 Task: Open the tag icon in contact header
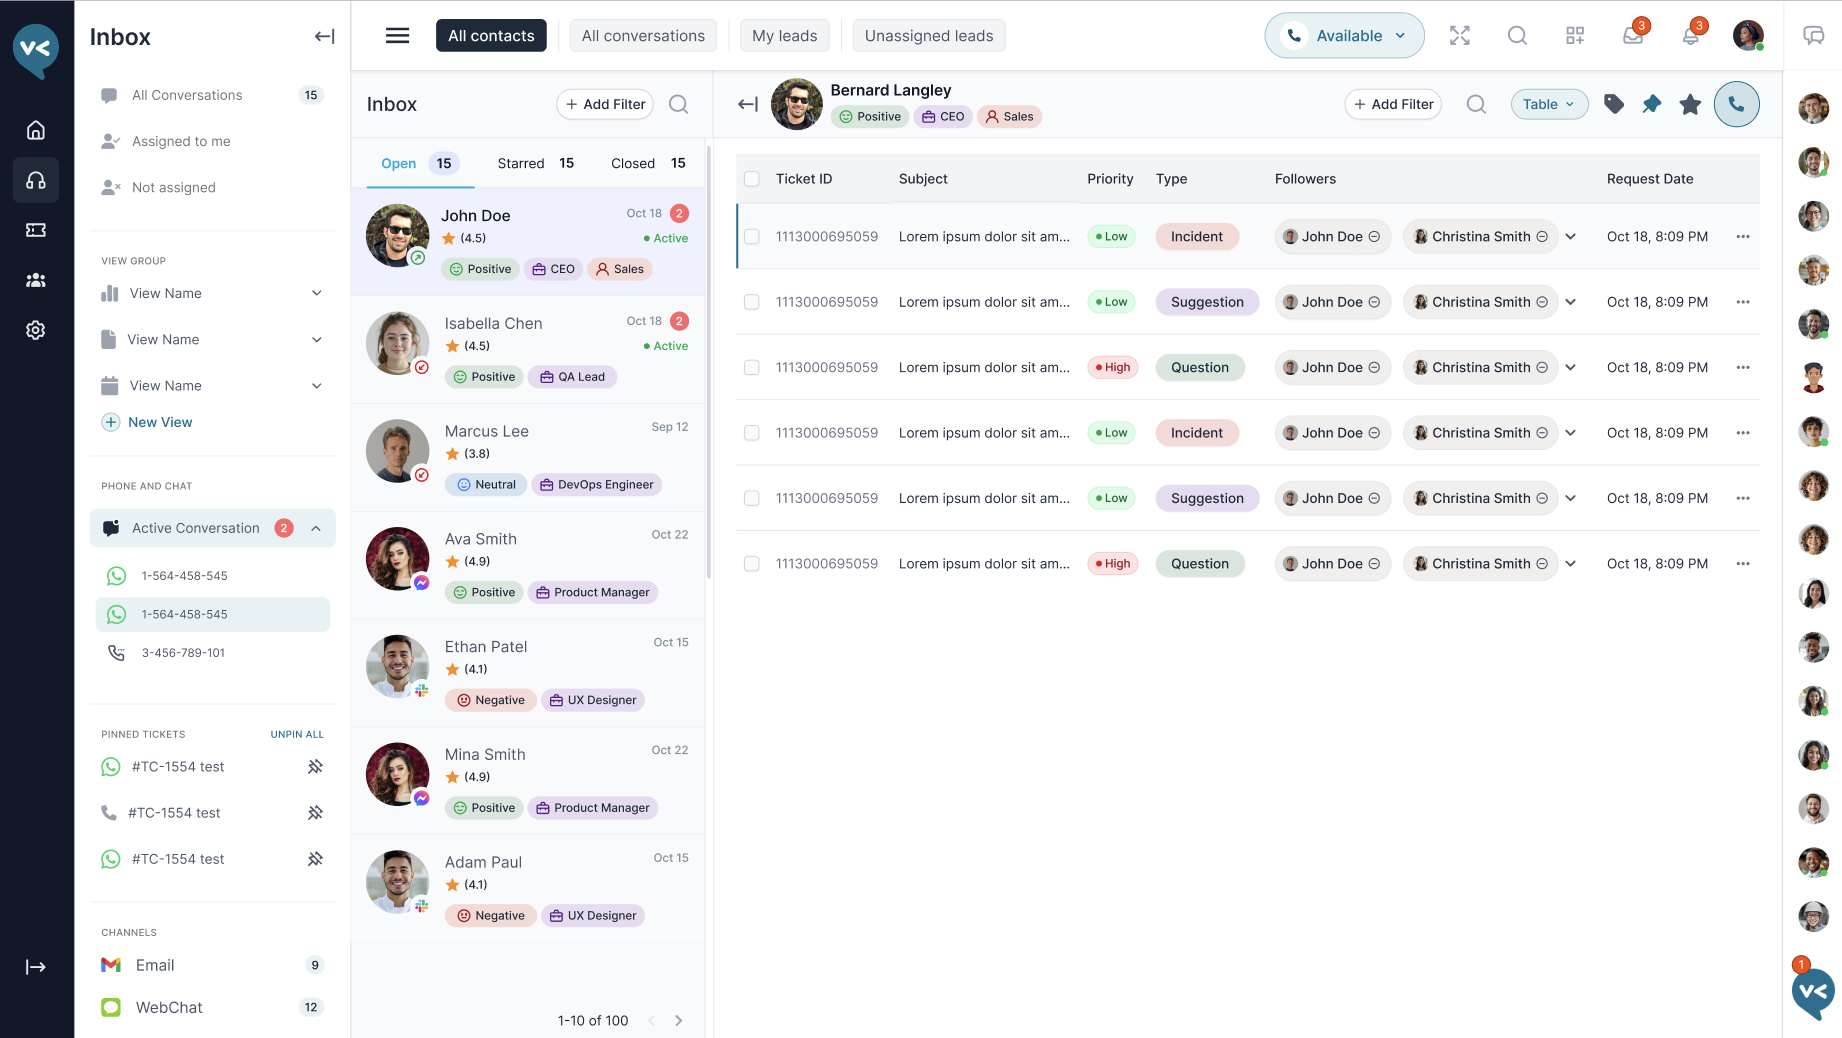[x=1613, y=104]
